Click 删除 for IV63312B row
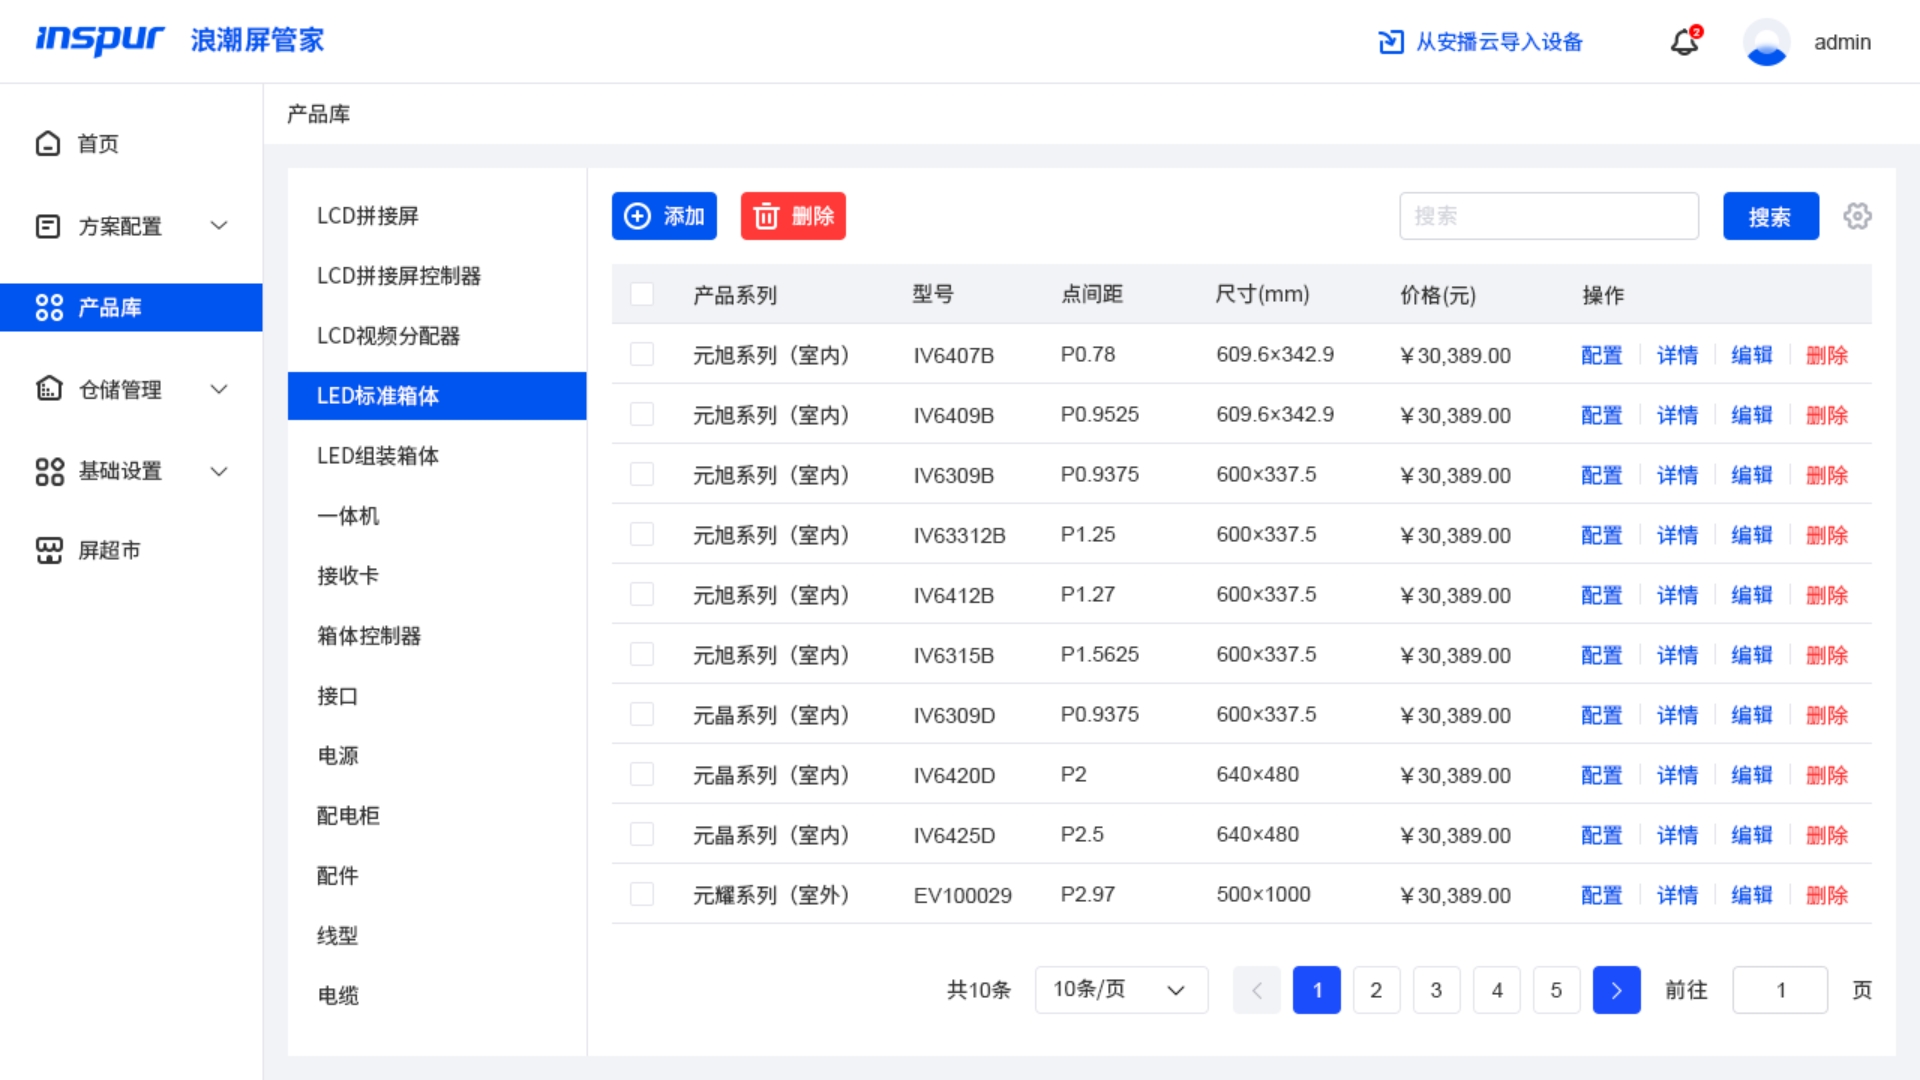Image resolution: width=1920 pixels, height=1080 pixels. pyautogui.click(x=1827, y=535)
